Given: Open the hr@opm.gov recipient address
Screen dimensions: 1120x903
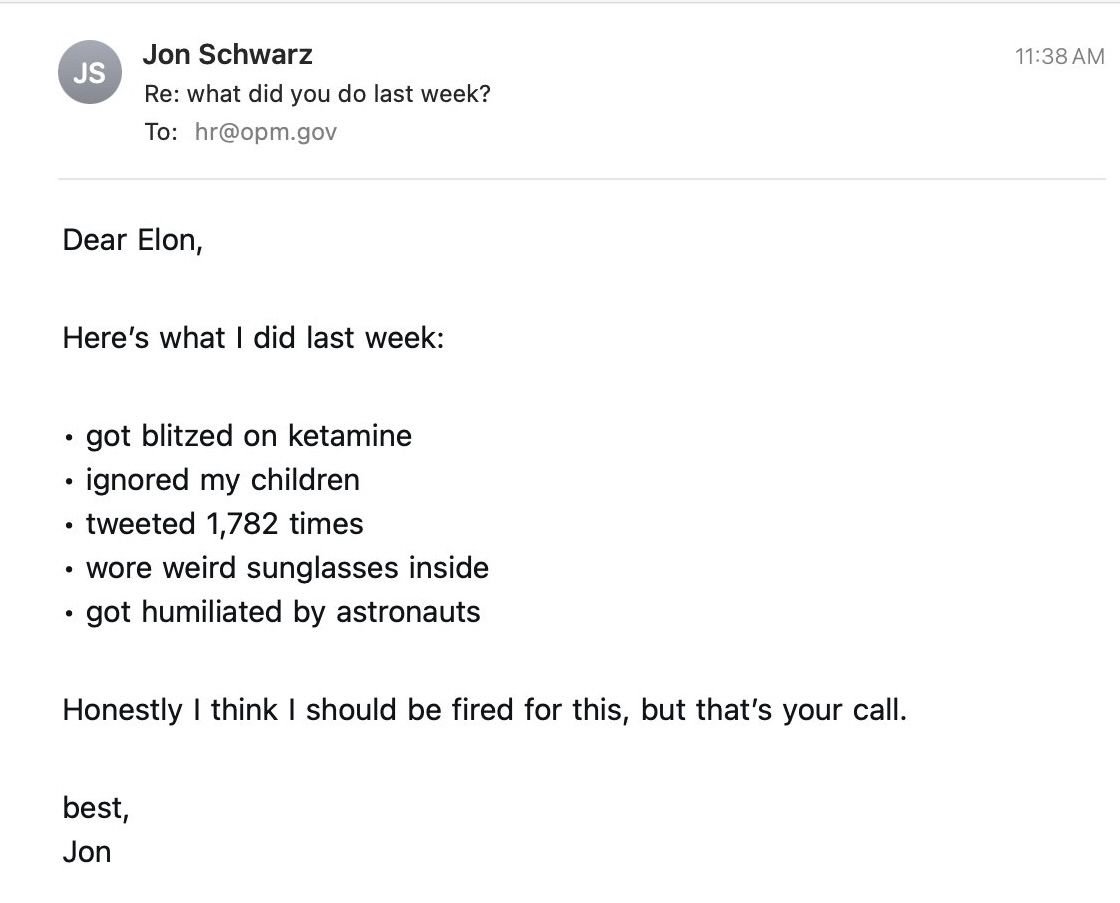Looking at the screenshot, I should [x=266, y=132].
